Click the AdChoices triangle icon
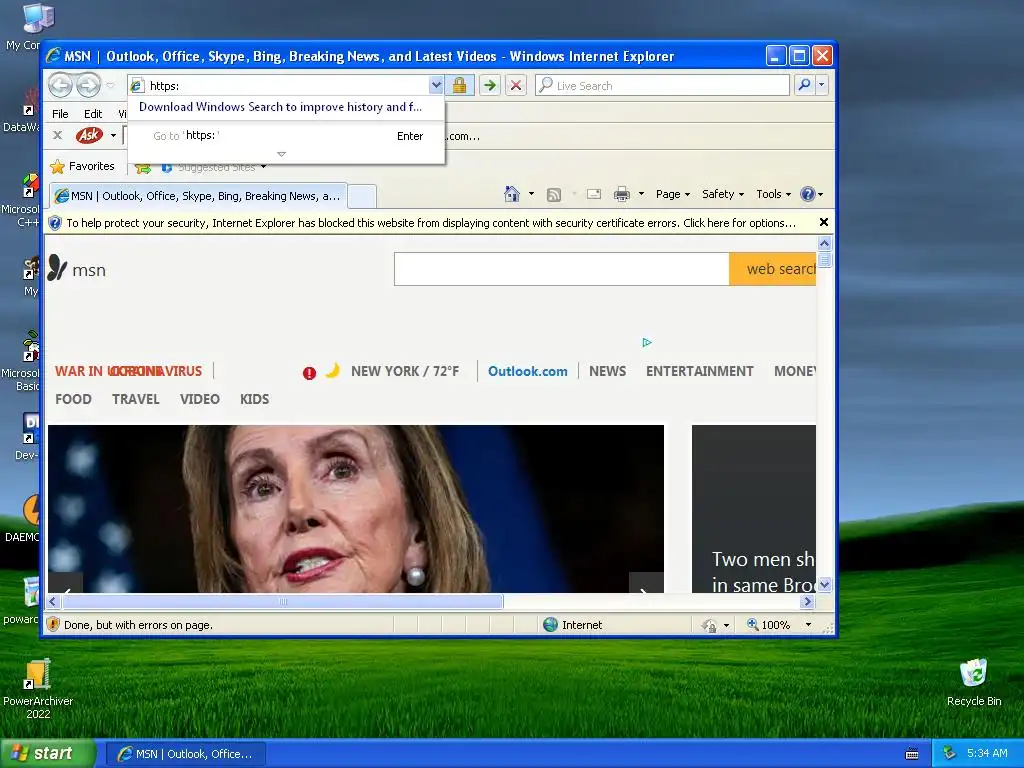The height and width of the screenshot is (768, 1024). point(647,342)
